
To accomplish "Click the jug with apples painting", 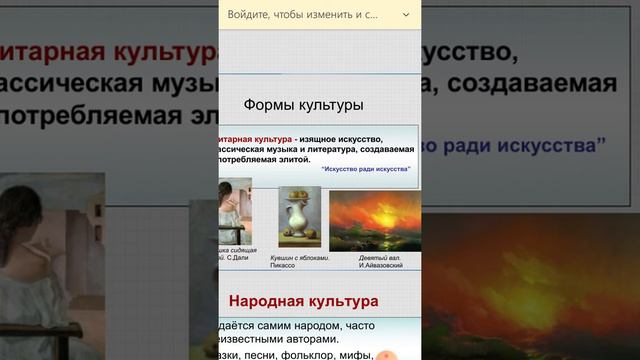I will point(300,217).
